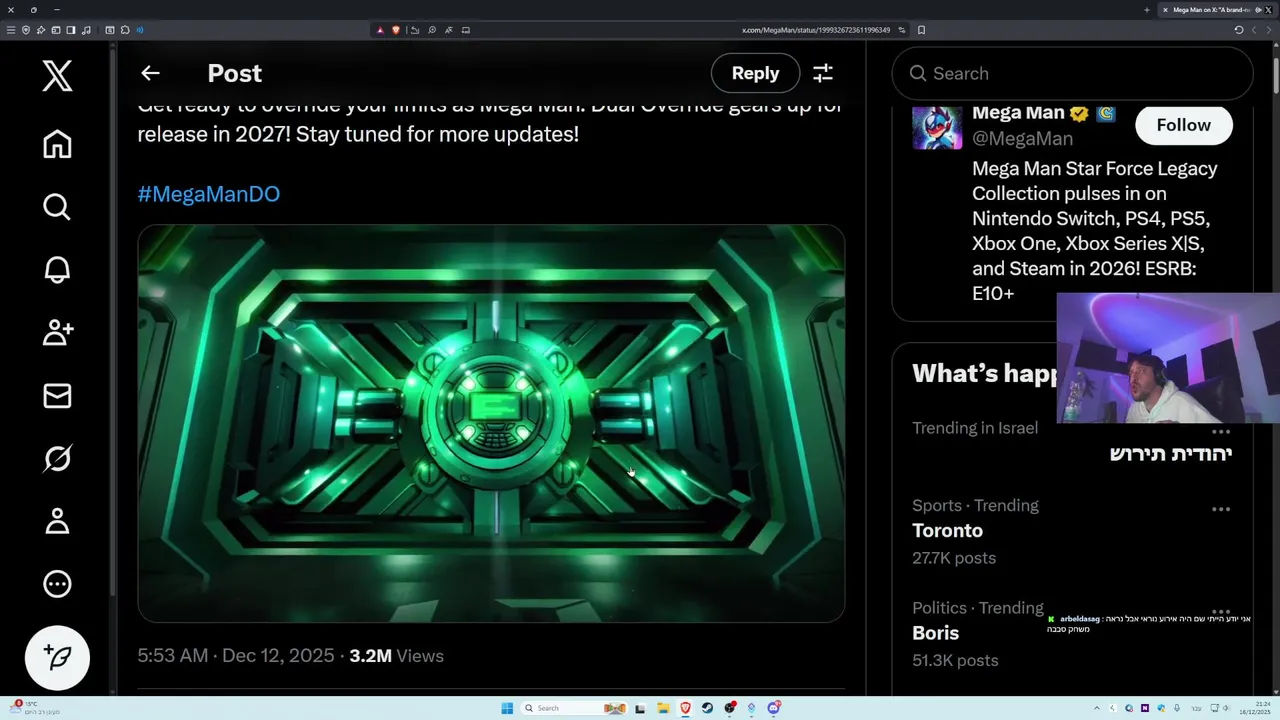Image resolution: width=1280 pixels, height=720 pixels.
Task: Go to Home in X sidebar
Action: pos(57,144)
